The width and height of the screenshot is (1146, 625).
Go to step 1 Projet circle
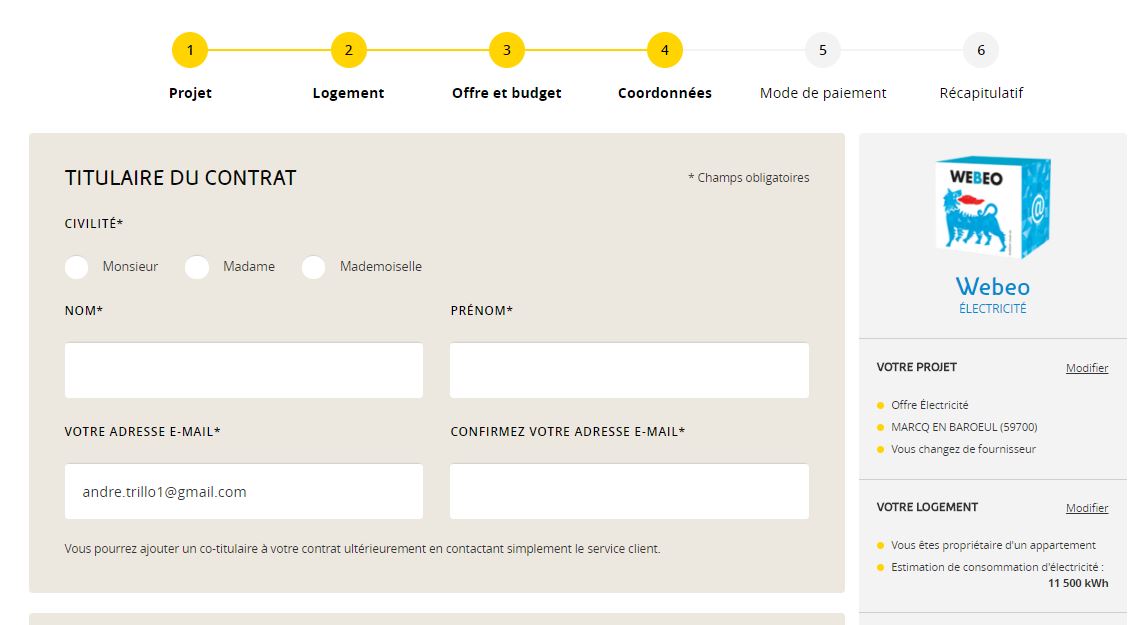pyautogui.click(x=190, y=50)
